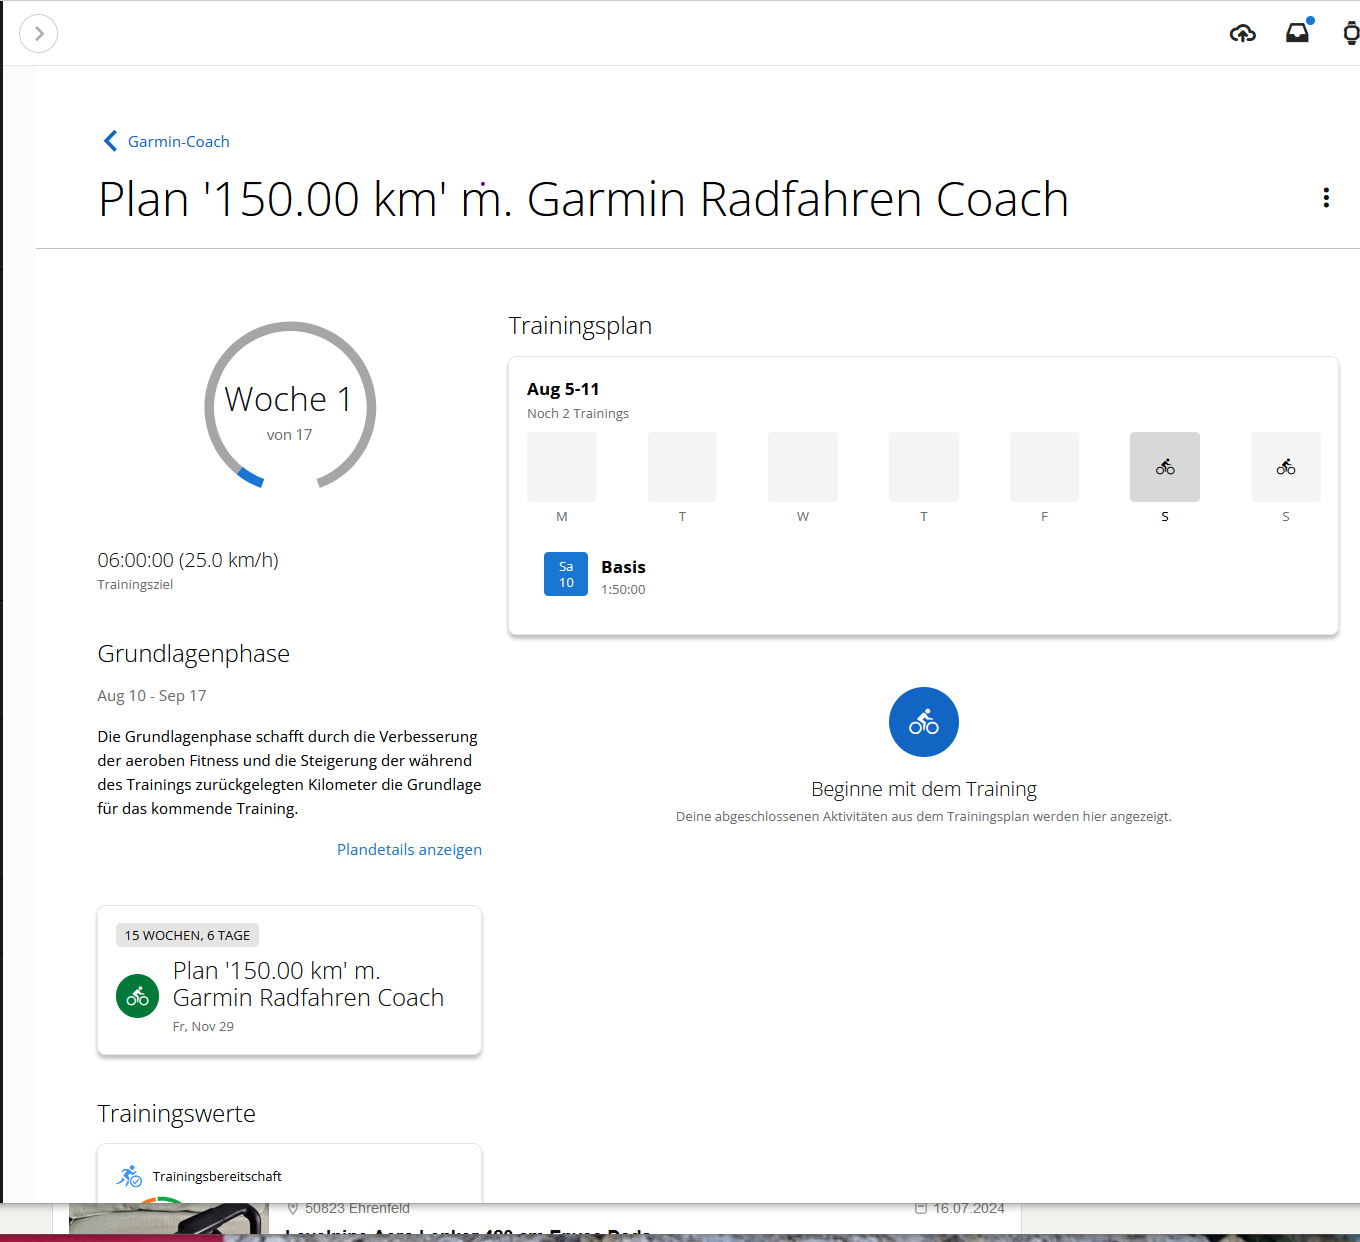Select the Saturday cycling workout tile

pyautogui.click(x=1165, y=467)
